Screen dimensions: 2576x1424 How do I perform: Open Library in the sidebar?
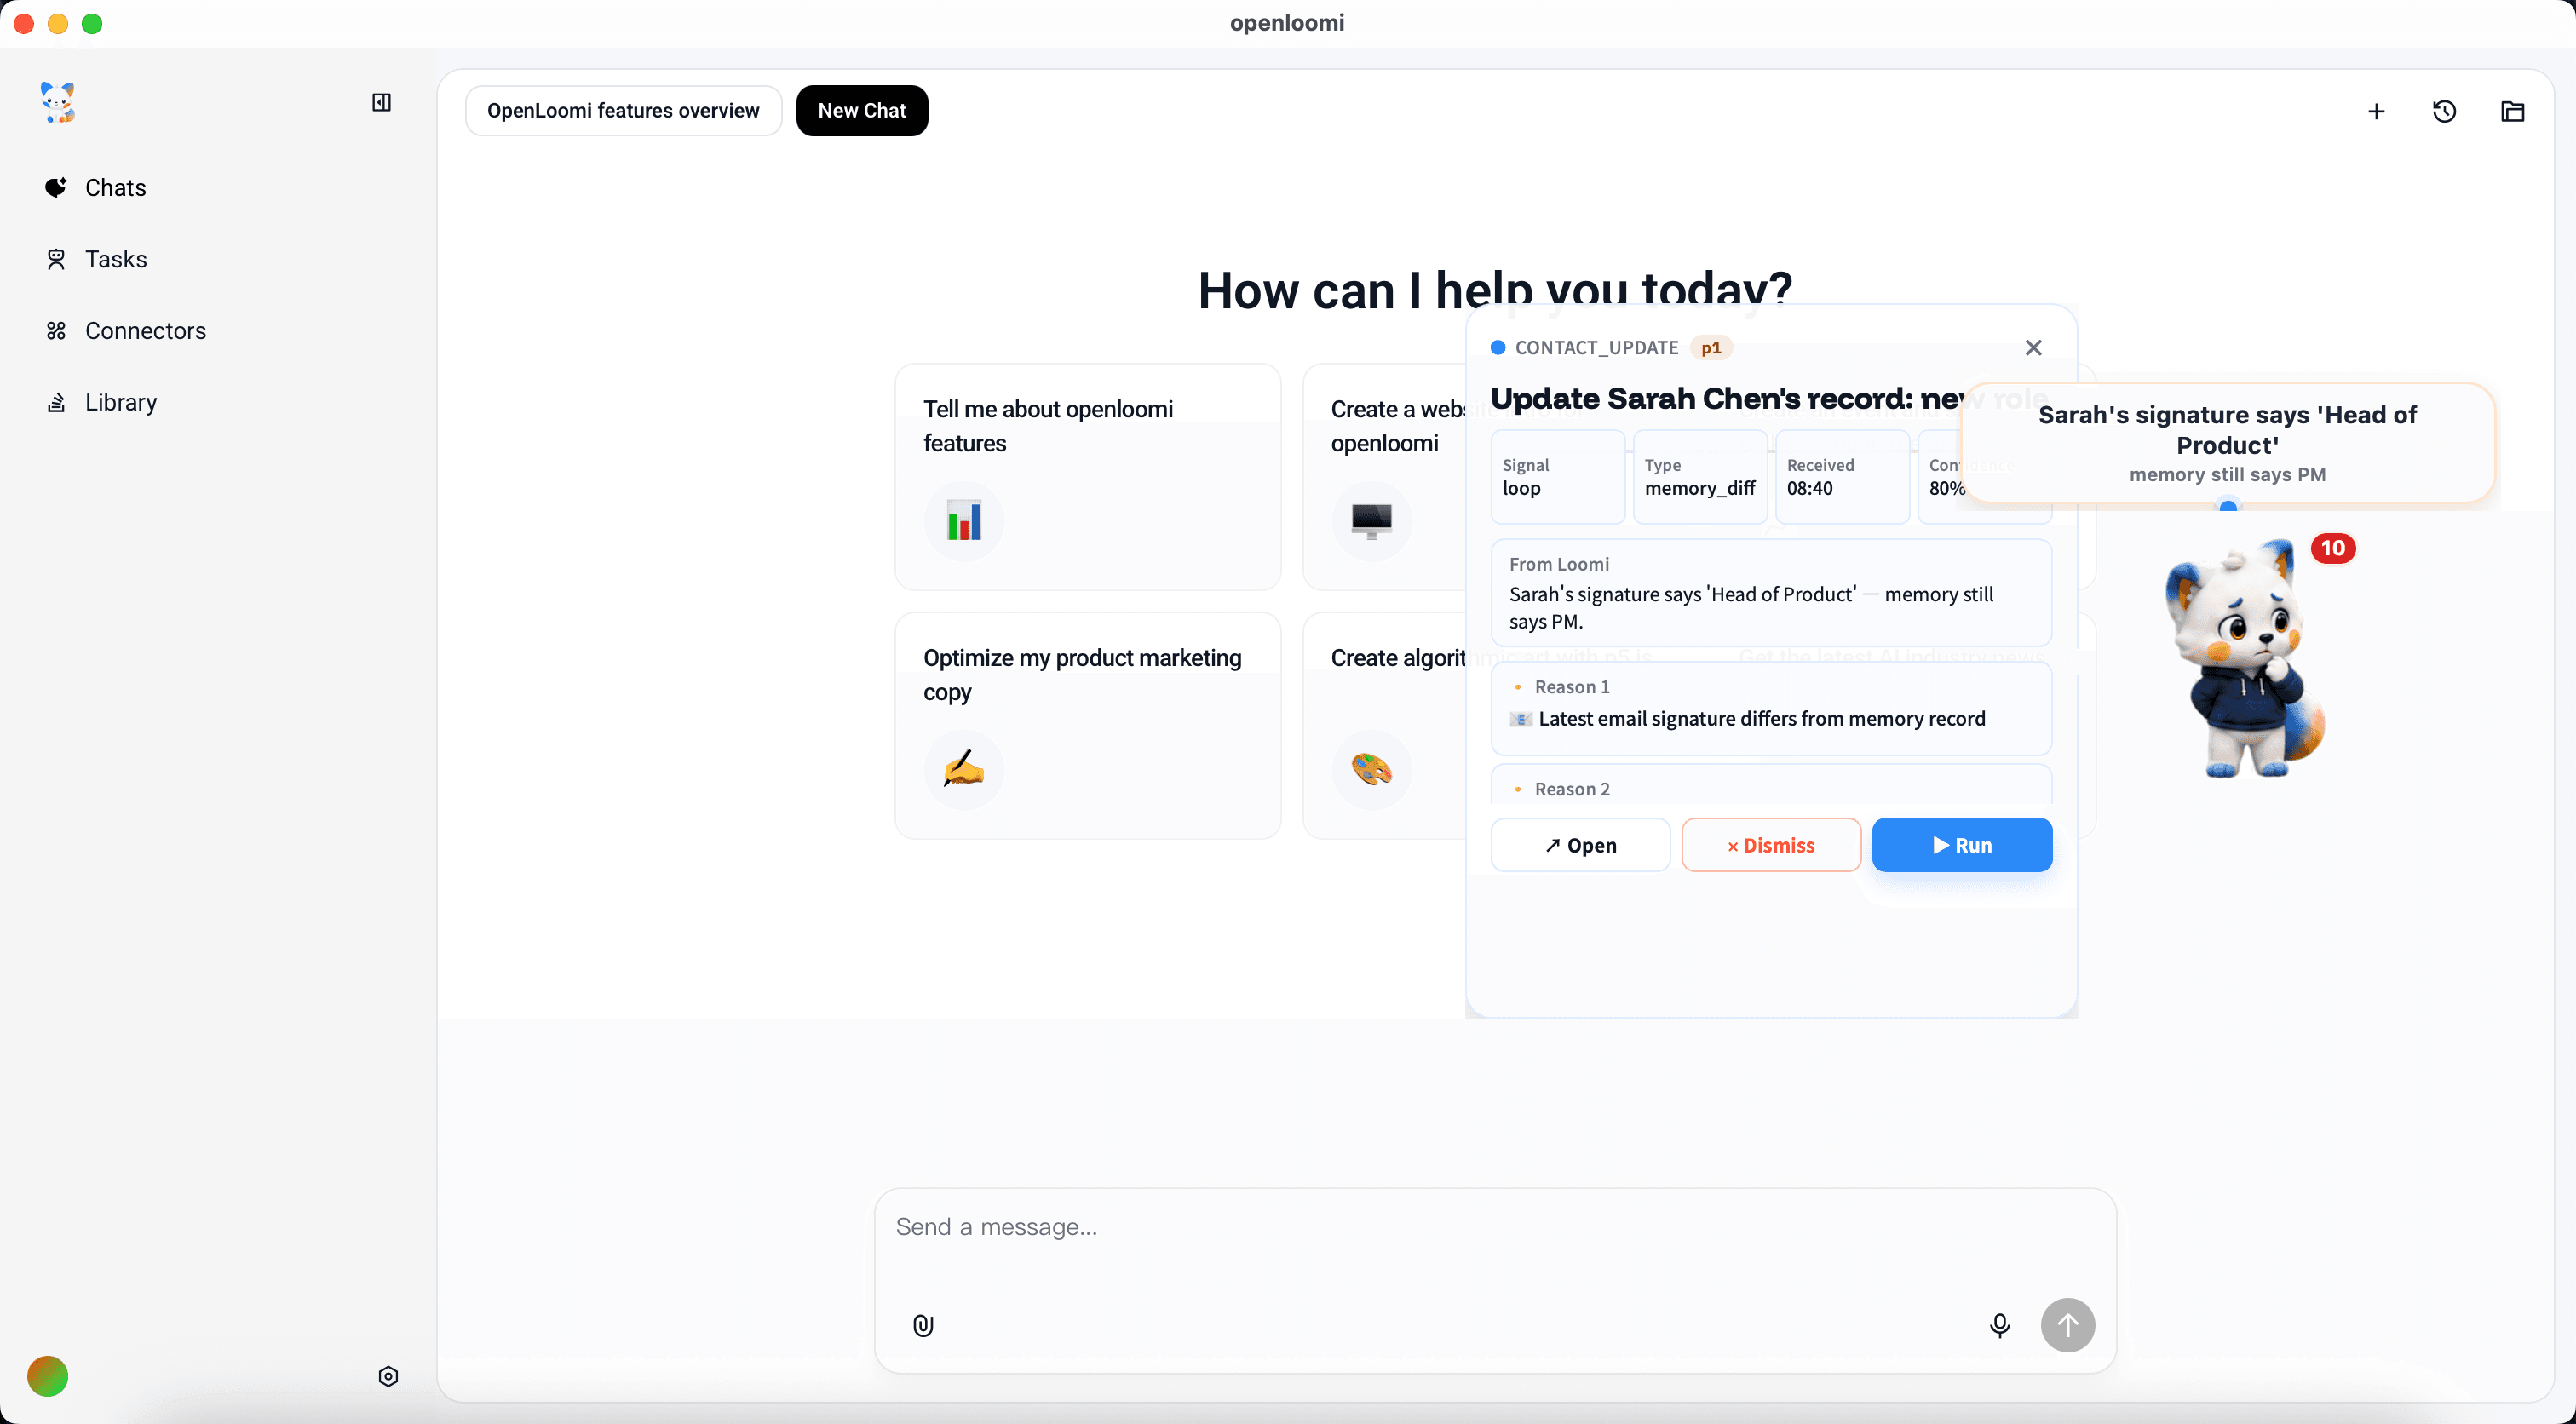pos(101,402)
